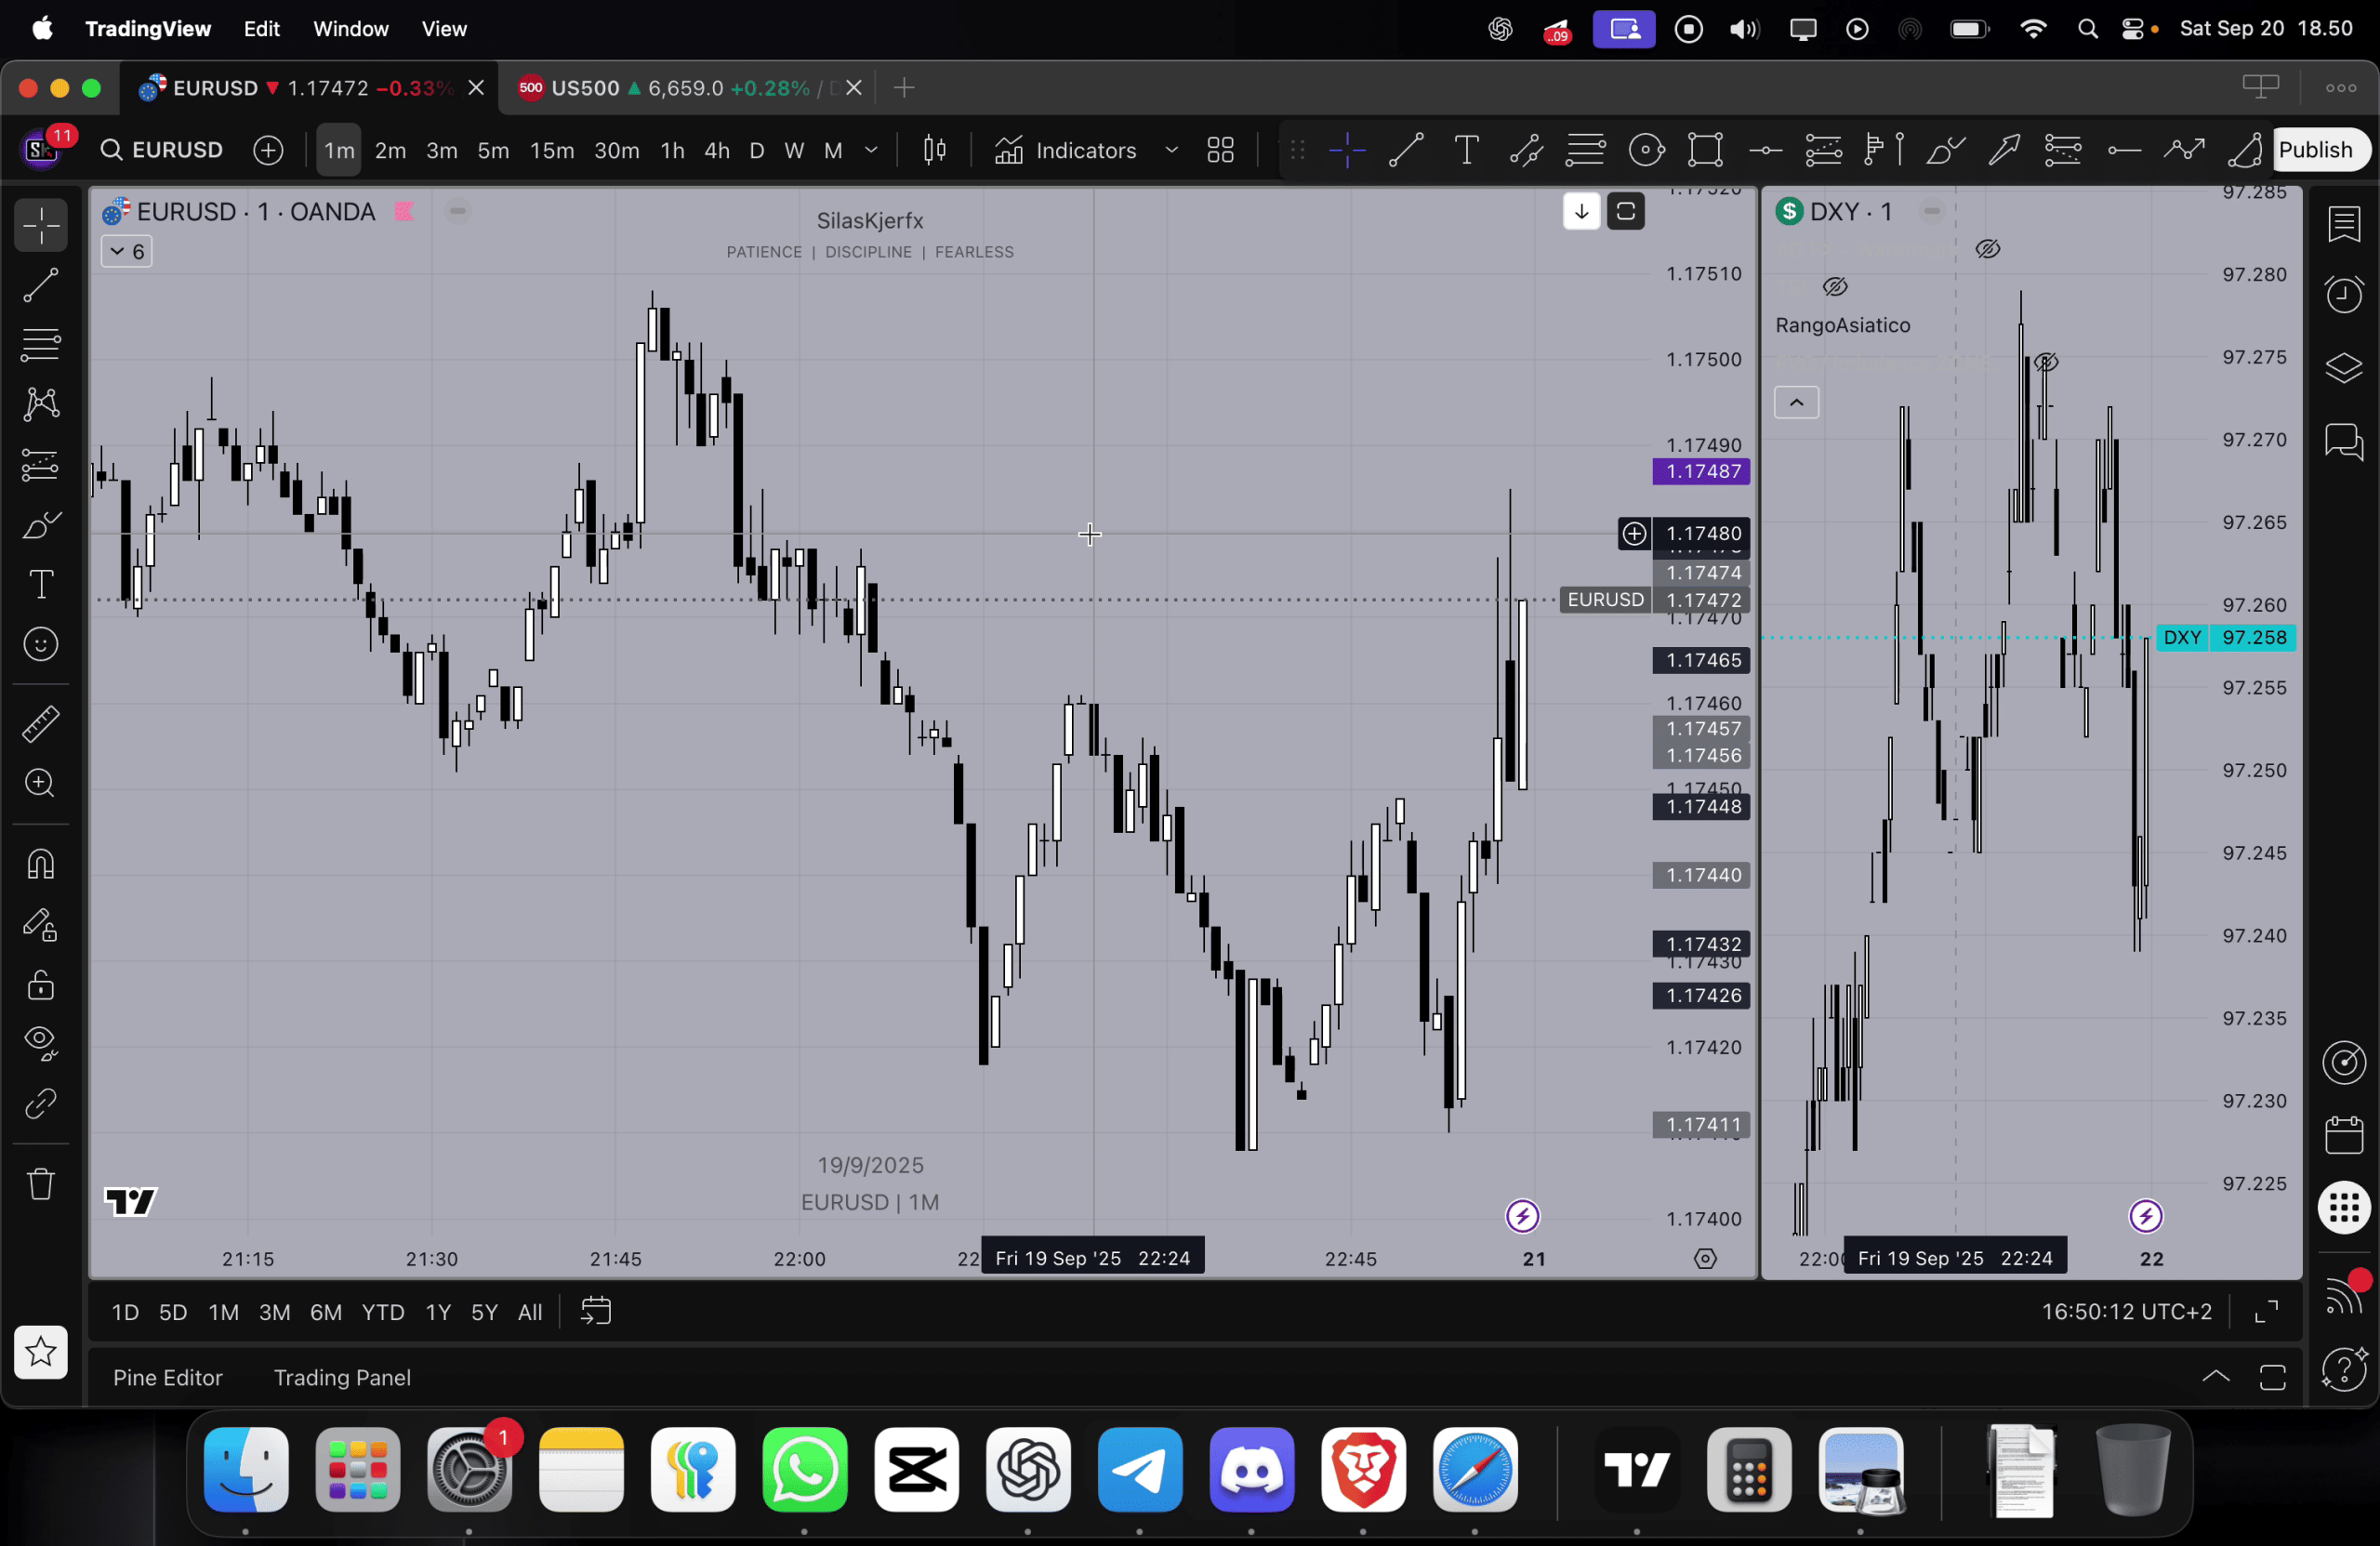The height and width of the screenshot is (1546, 2380).
Task: Toggle hidden eye icon above RangoAsiatico
Action: pyautogui.click(x=1834, y=287)
